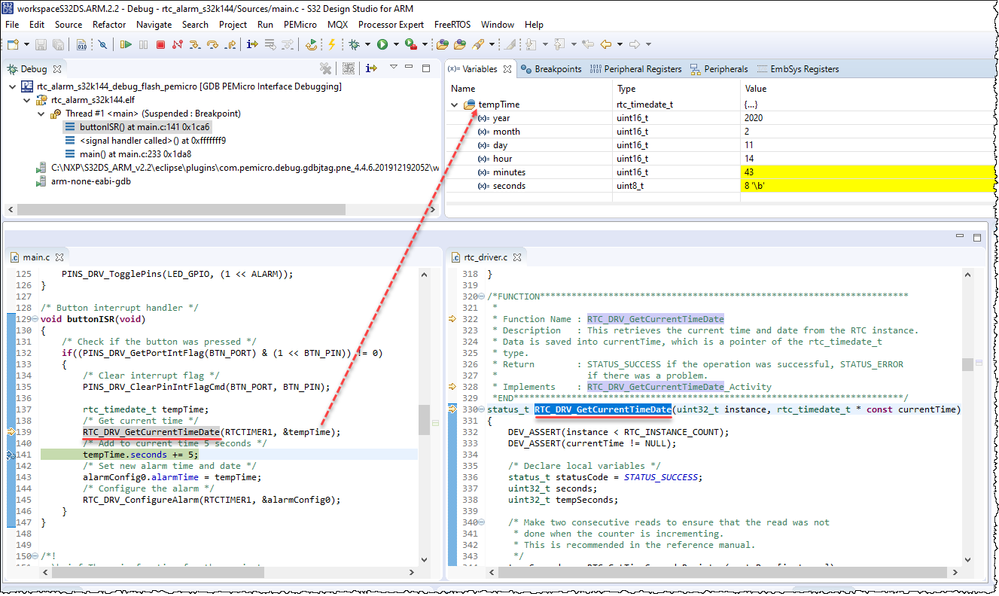This screenshot has width=999, height=596.
Task: Click the red Terminate icon
Action: pos(160,44)
